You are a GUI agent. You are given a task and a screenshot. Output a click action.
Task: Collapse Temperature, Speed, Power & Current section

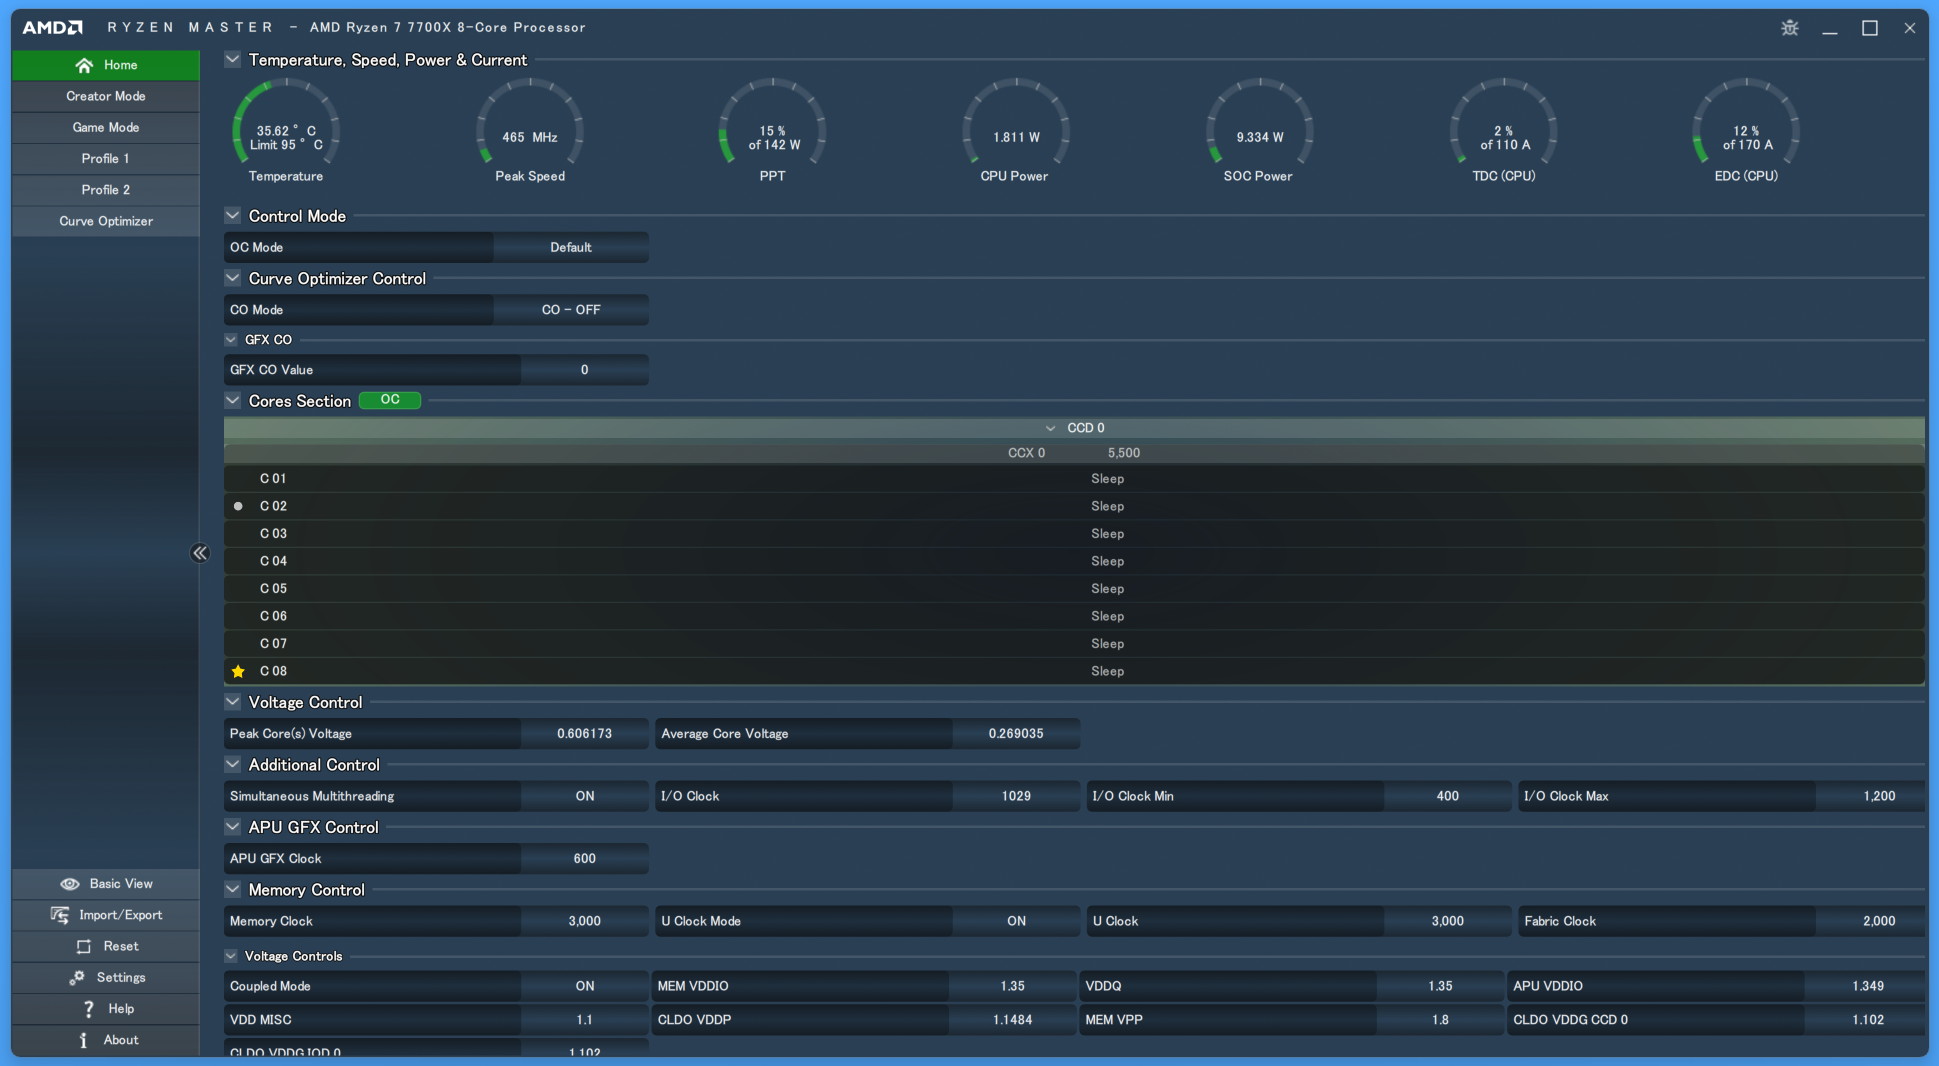[233, 60]
